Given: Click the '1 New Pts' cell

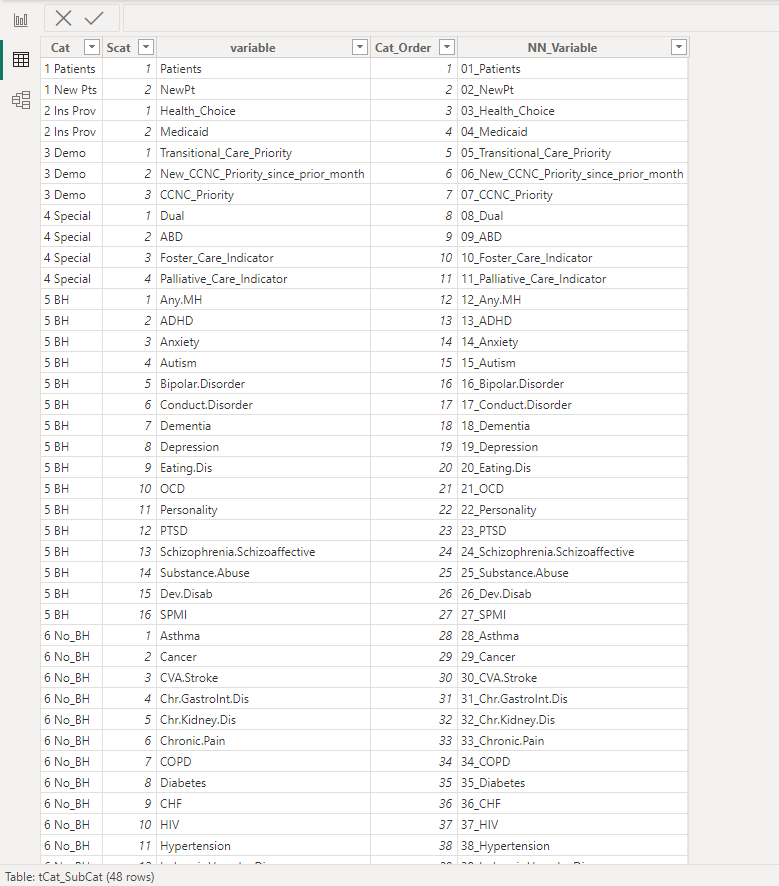Looking at the screenshot, I should click(71, 90).
